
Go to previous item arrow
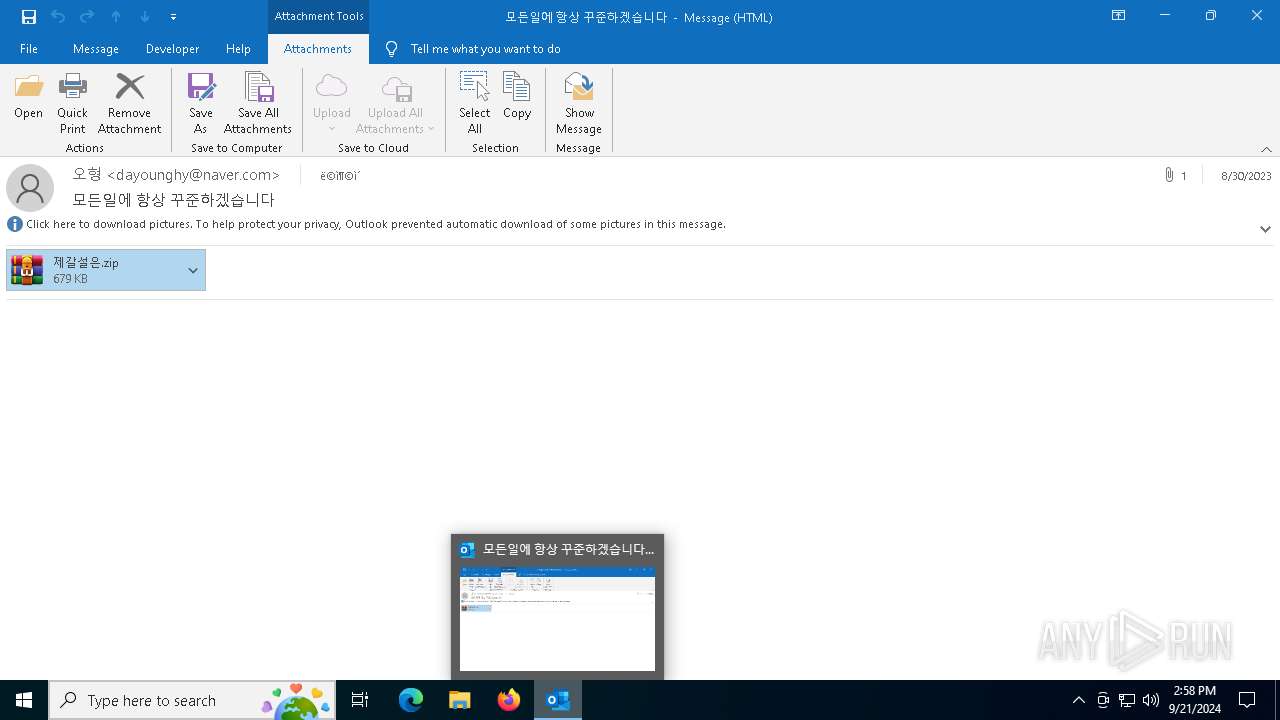[x=116, y=16]
